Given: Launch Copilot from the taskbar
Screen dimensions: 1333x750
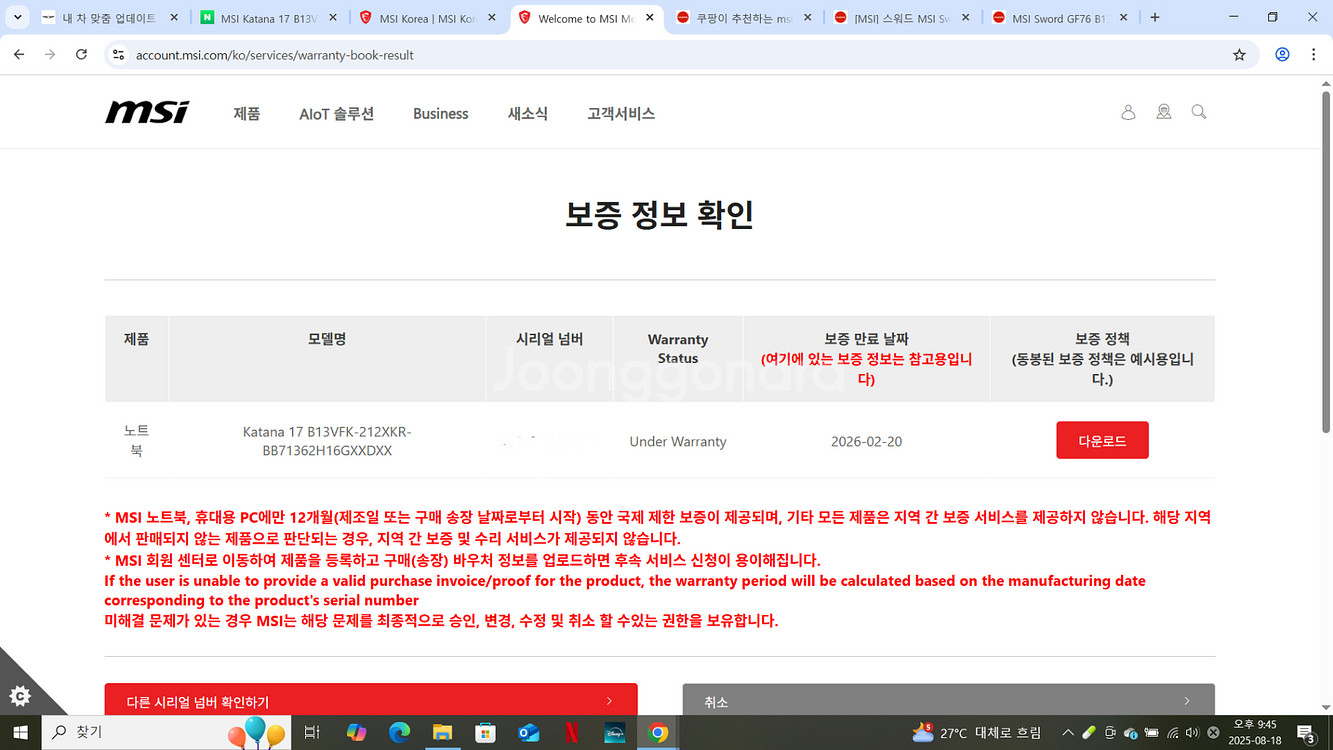Looking at the screenshot, I should click(x=356, y=733).
